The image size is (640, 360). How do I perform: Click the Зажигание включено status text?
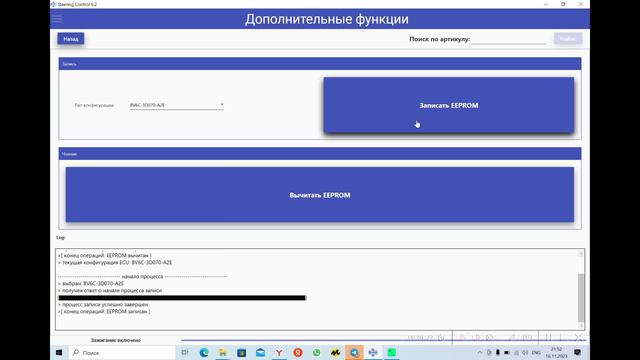point(116,340)
